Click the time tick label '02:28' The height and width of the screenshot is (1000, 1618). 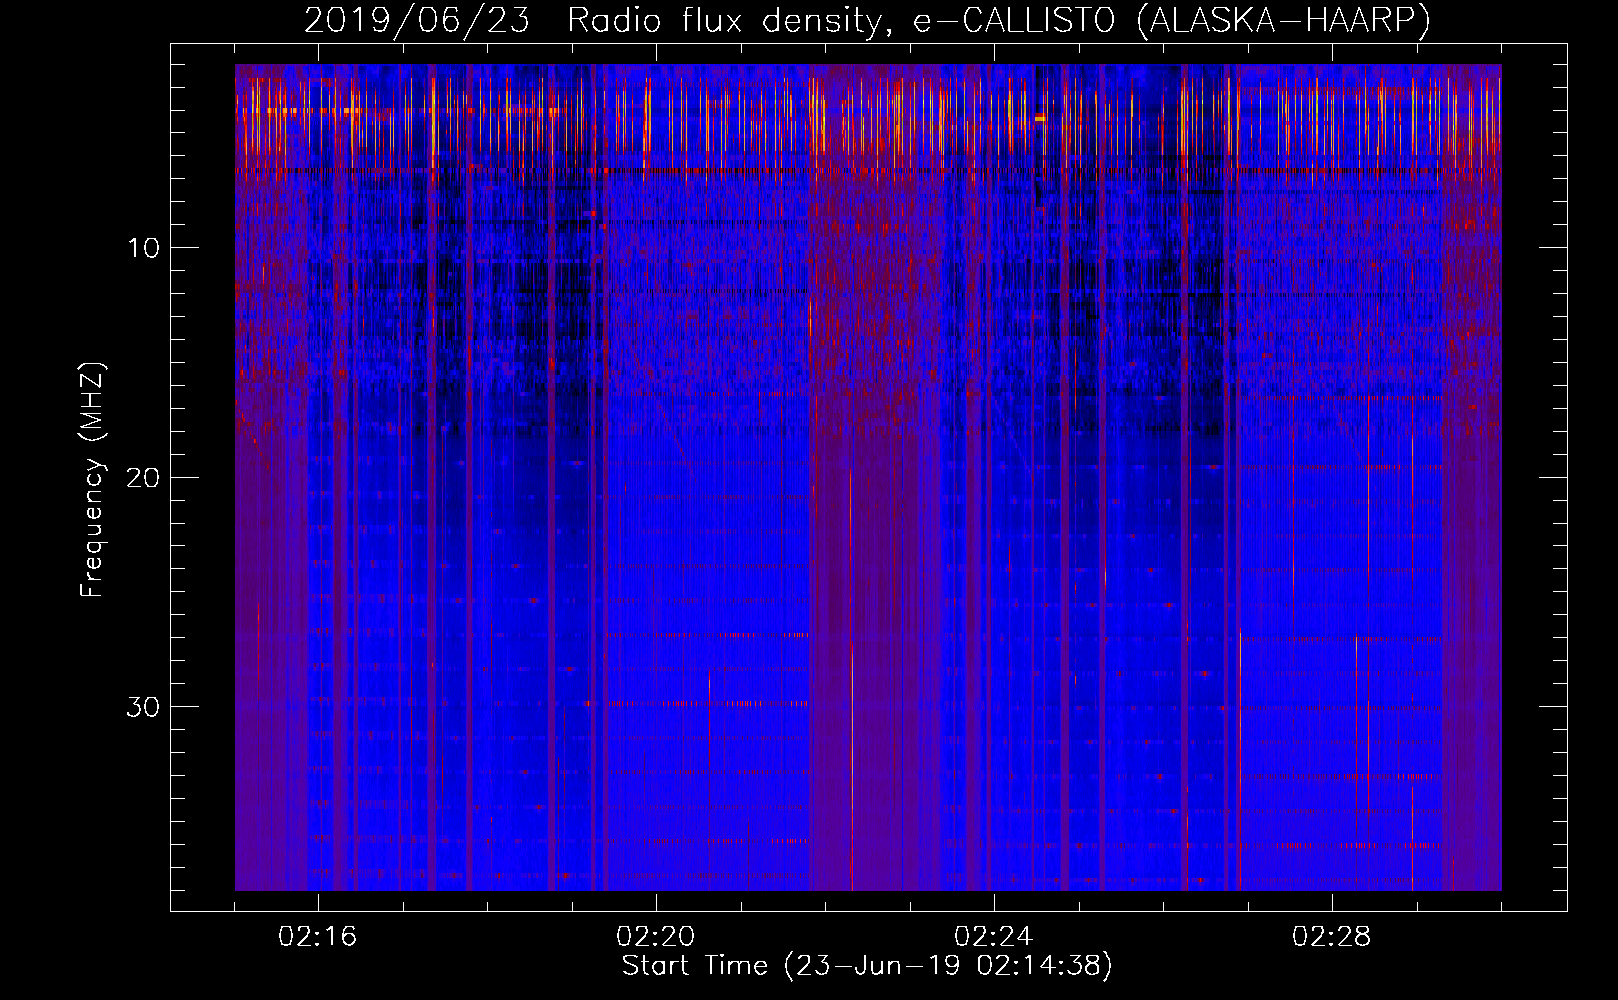point(1332,937)
